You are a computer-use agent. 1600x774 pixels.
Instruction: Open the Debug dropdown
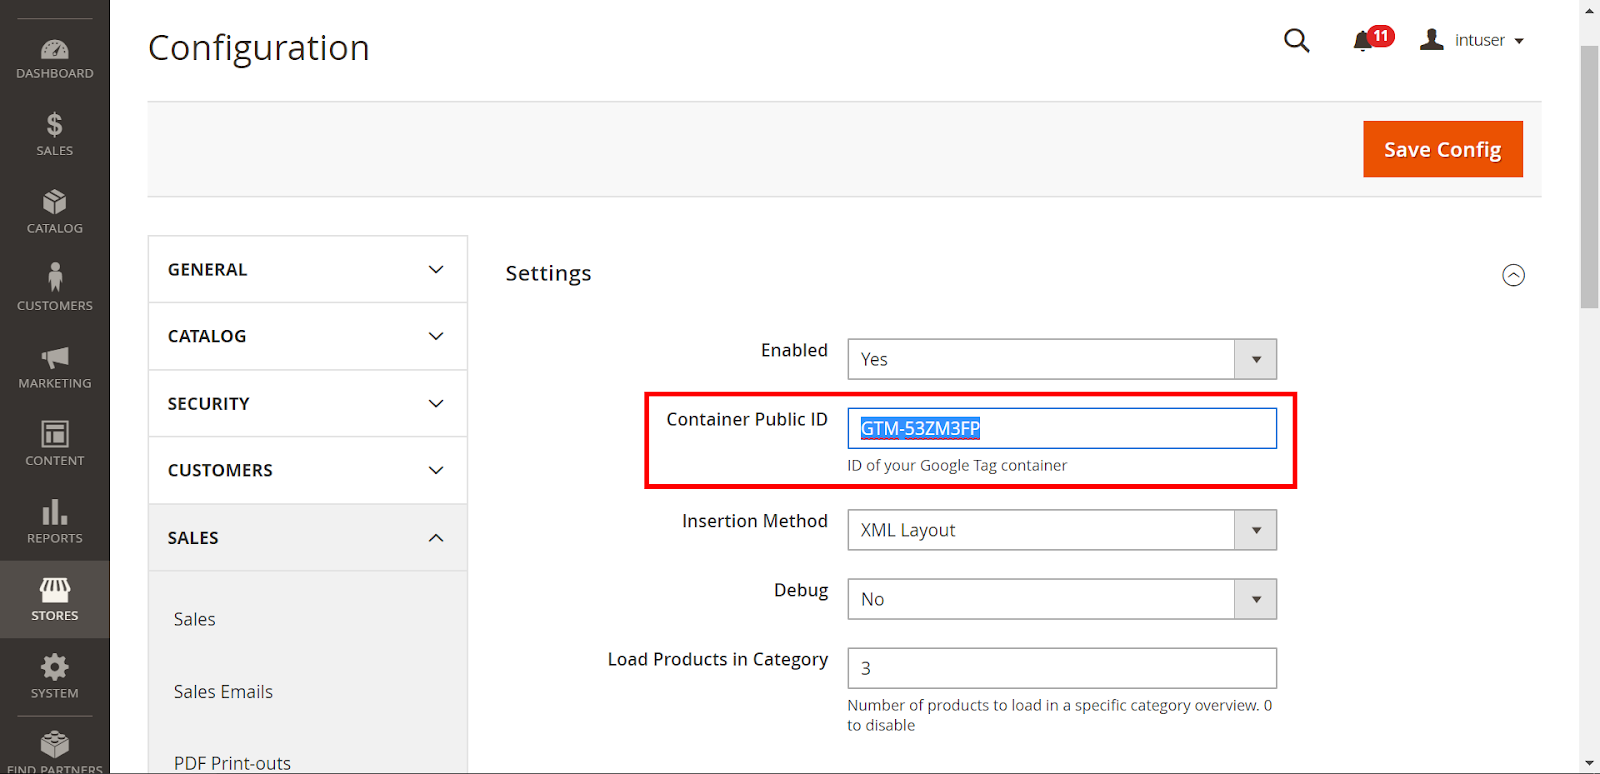point(1061,599)
